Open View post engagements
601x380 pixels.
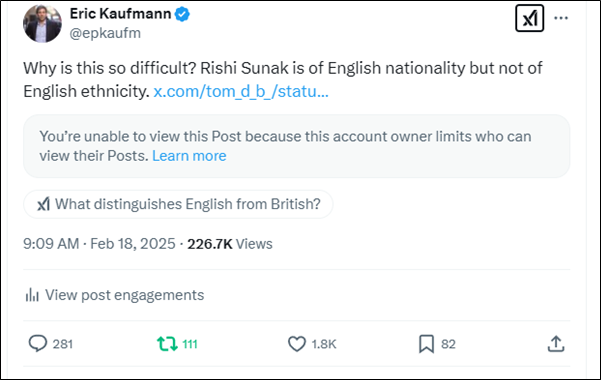click(114, 295)
